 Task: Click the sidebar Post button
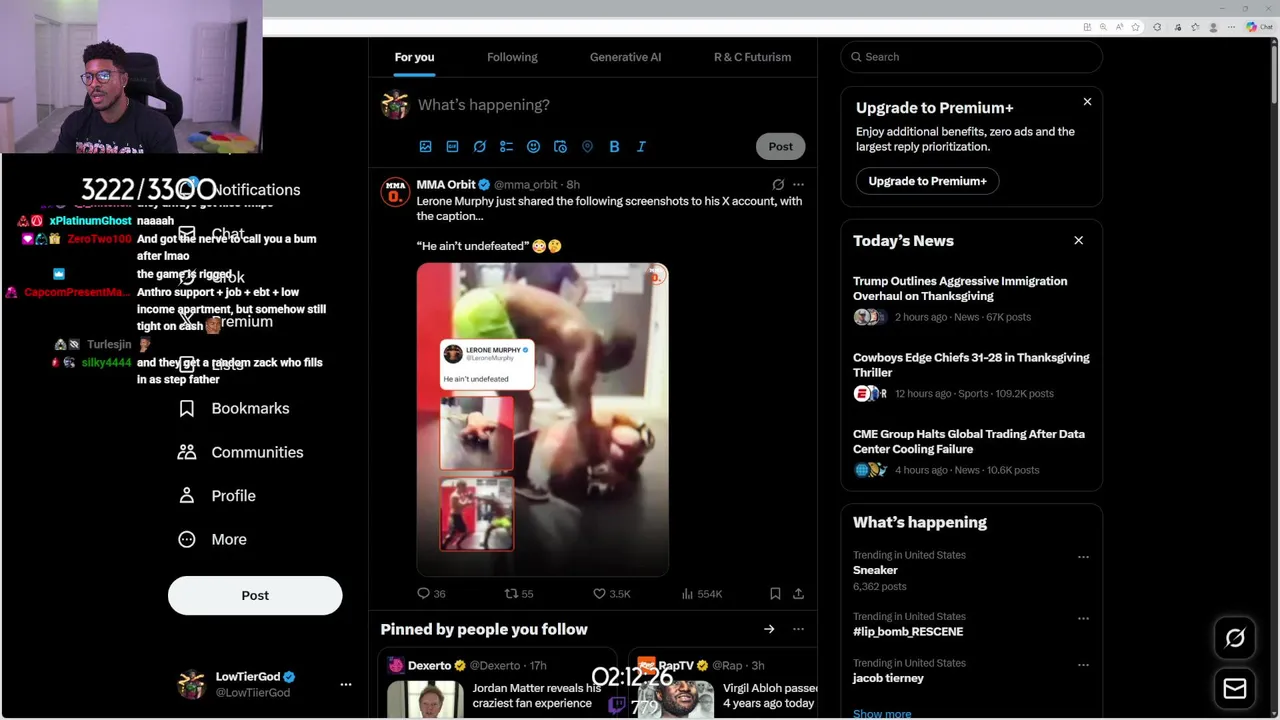pos(255,595)
